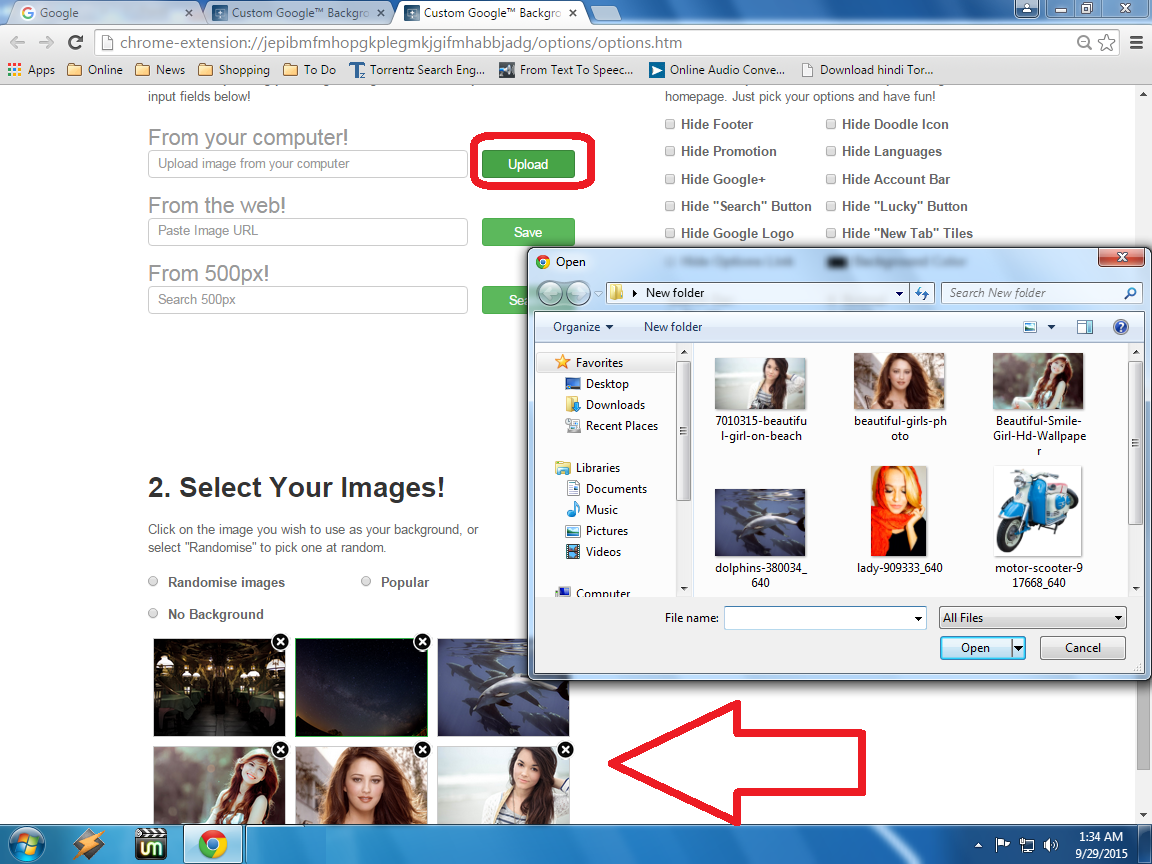Select Downloads in the Favorites pane

pos(605,405)
